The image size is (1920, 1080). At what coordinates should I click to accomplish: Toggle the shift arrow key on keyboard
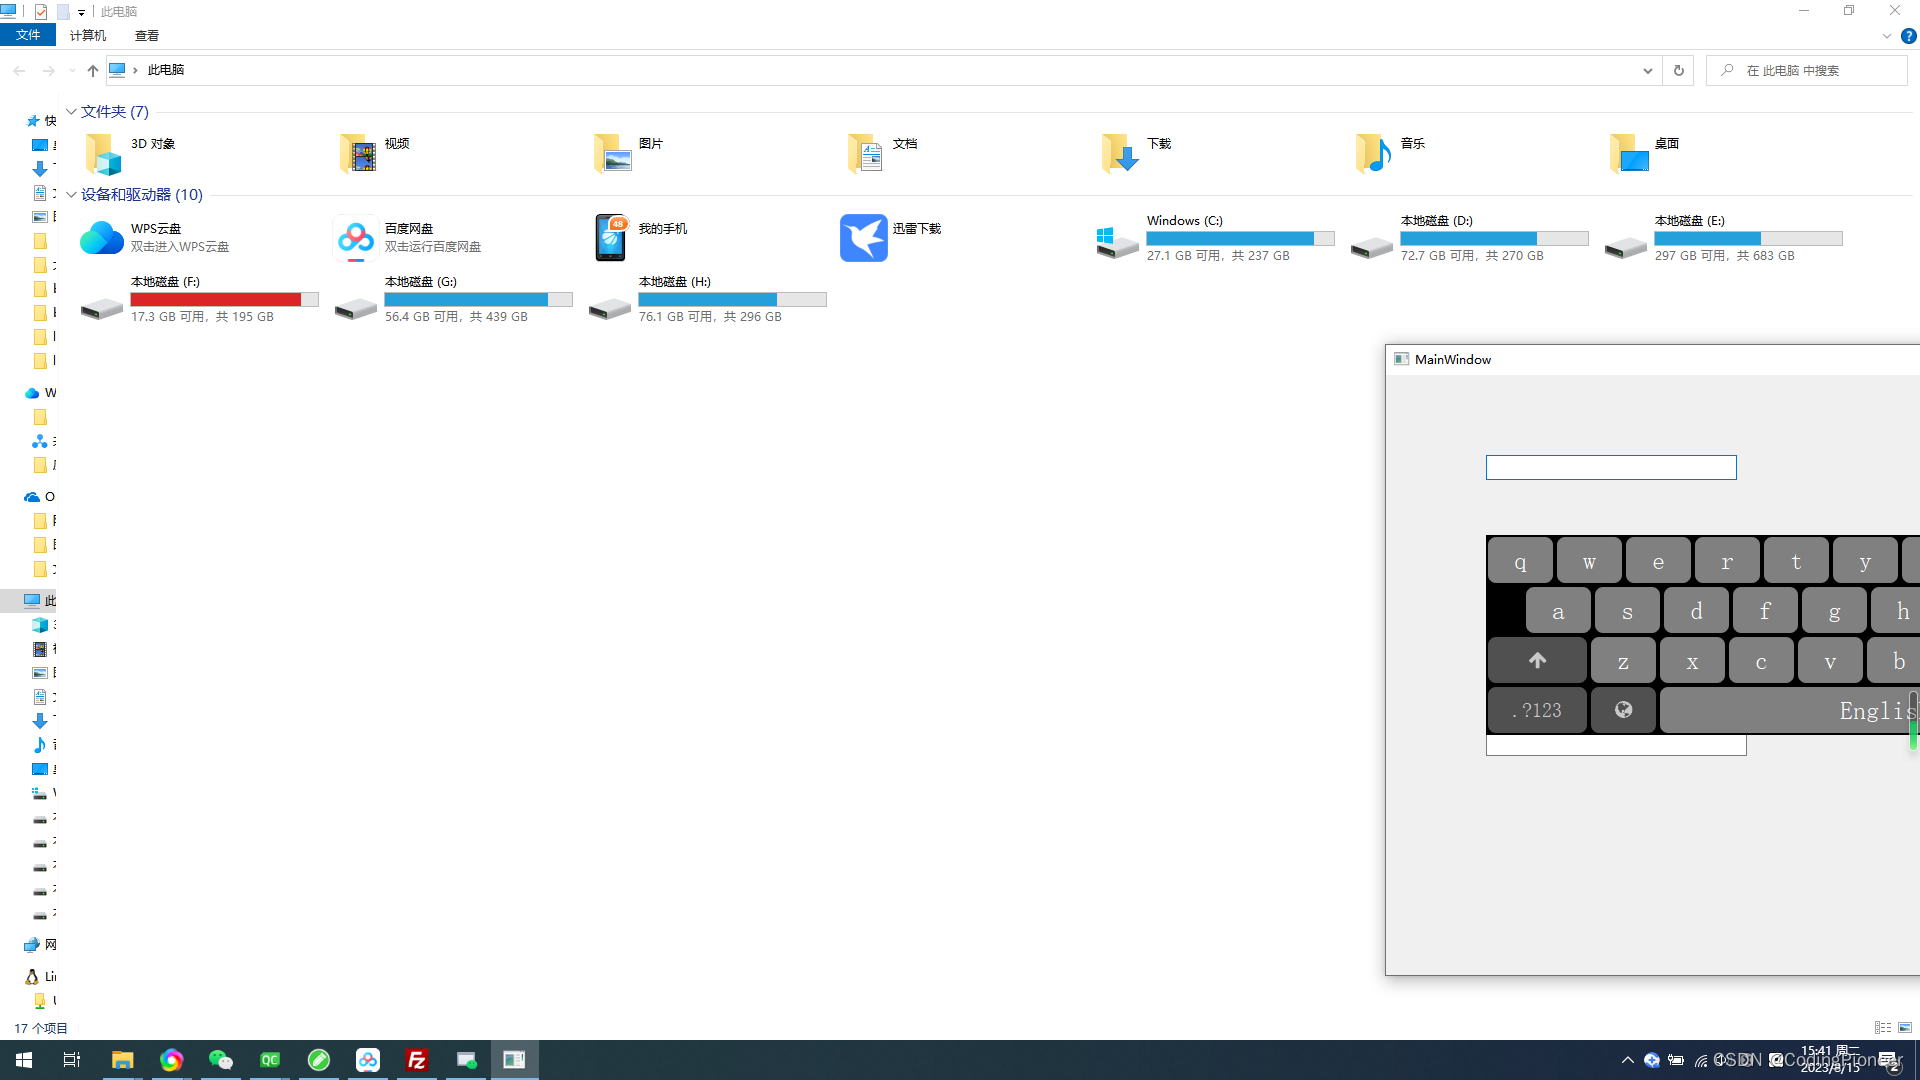coord(1537,660)
